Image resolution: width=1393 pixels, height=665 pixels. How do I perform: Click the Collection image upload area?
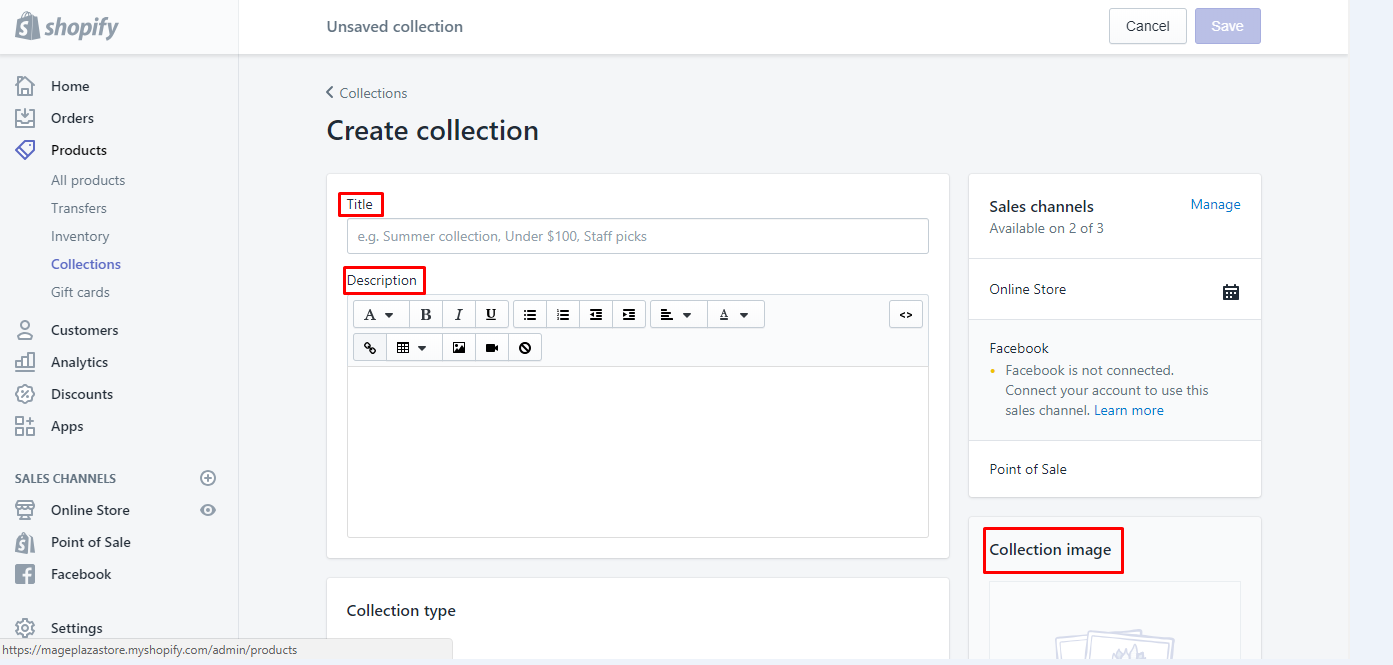pyautogui.click(x=1115, y=622)
